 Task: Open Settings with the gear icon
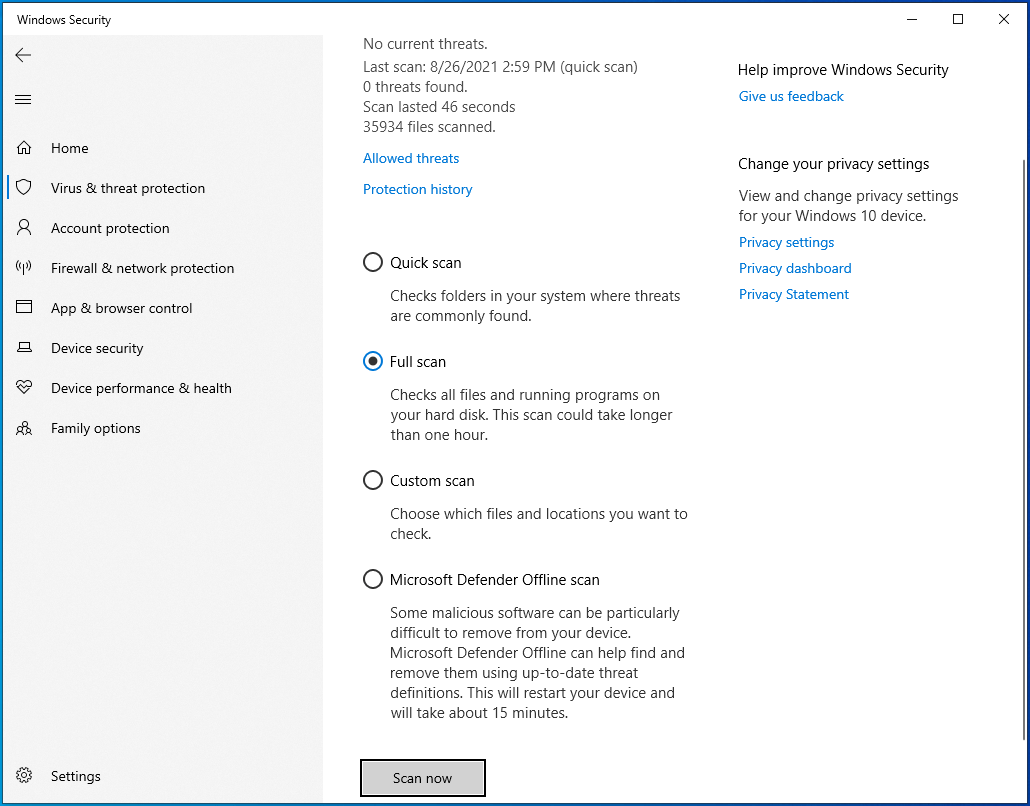[24, 775]
